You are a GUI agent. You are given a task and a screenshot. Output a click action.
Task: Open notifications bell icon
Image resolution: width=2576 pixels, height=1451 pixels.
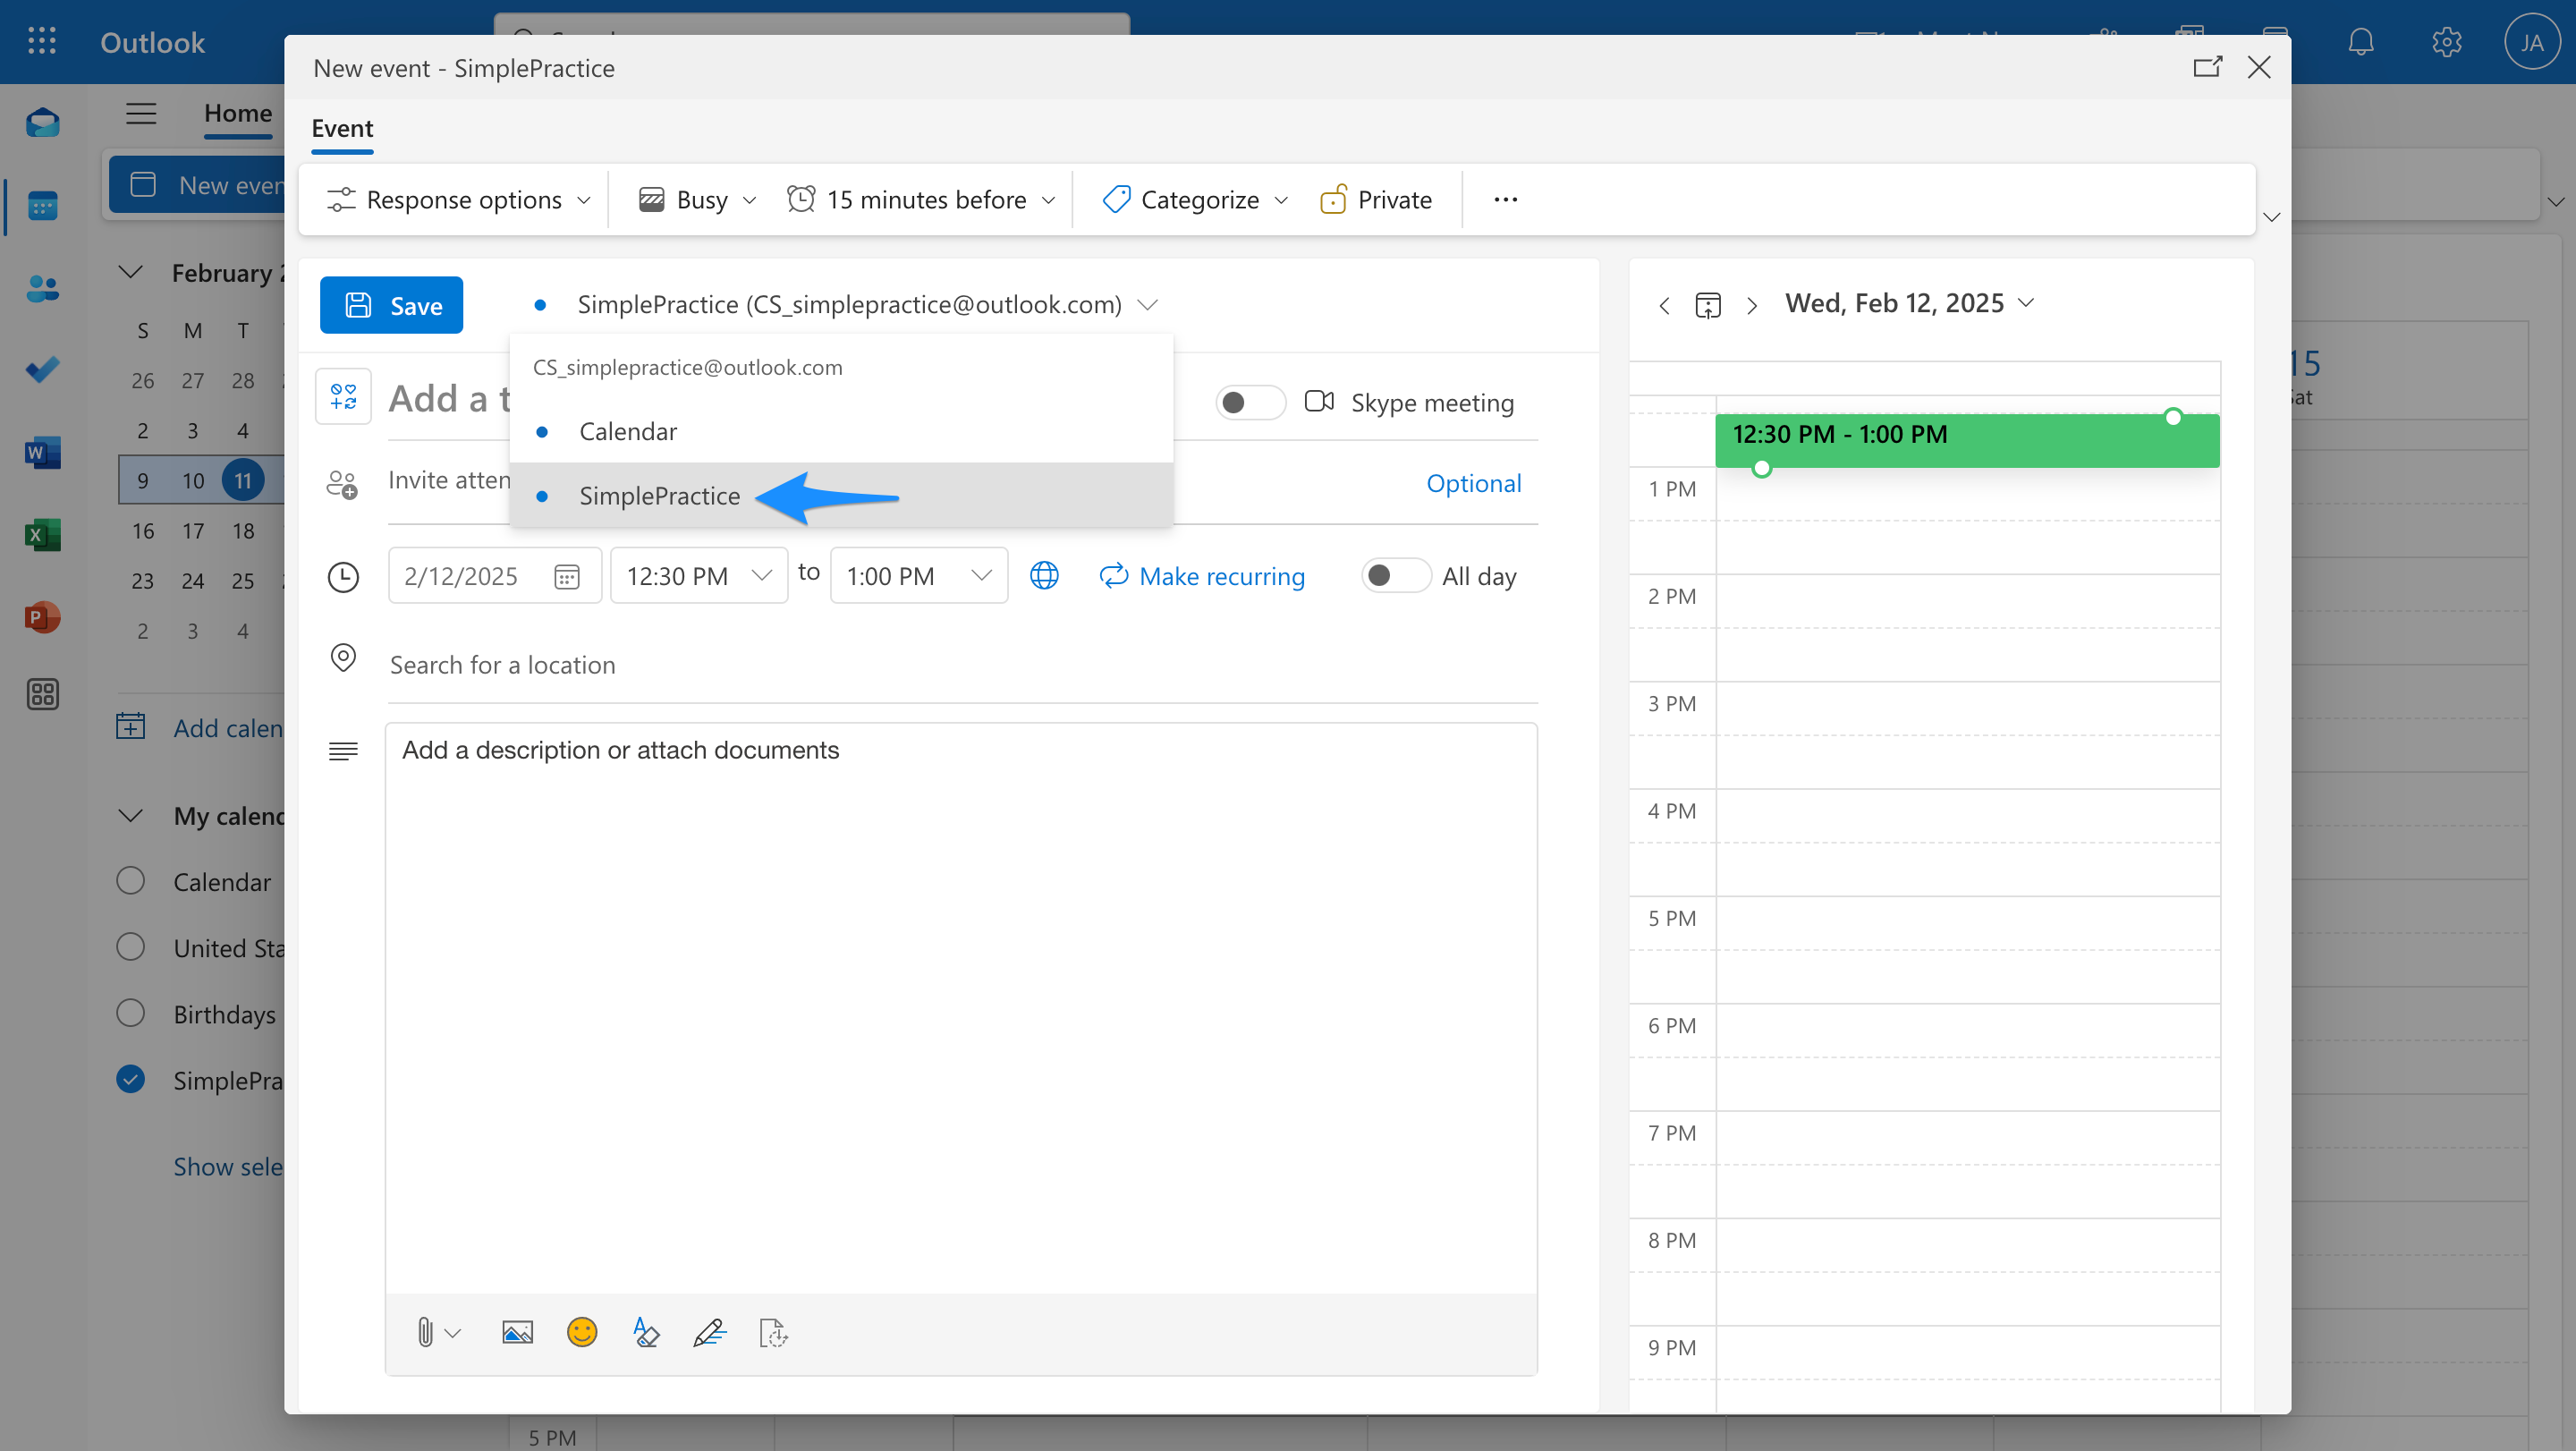(x=2361, y=42)
